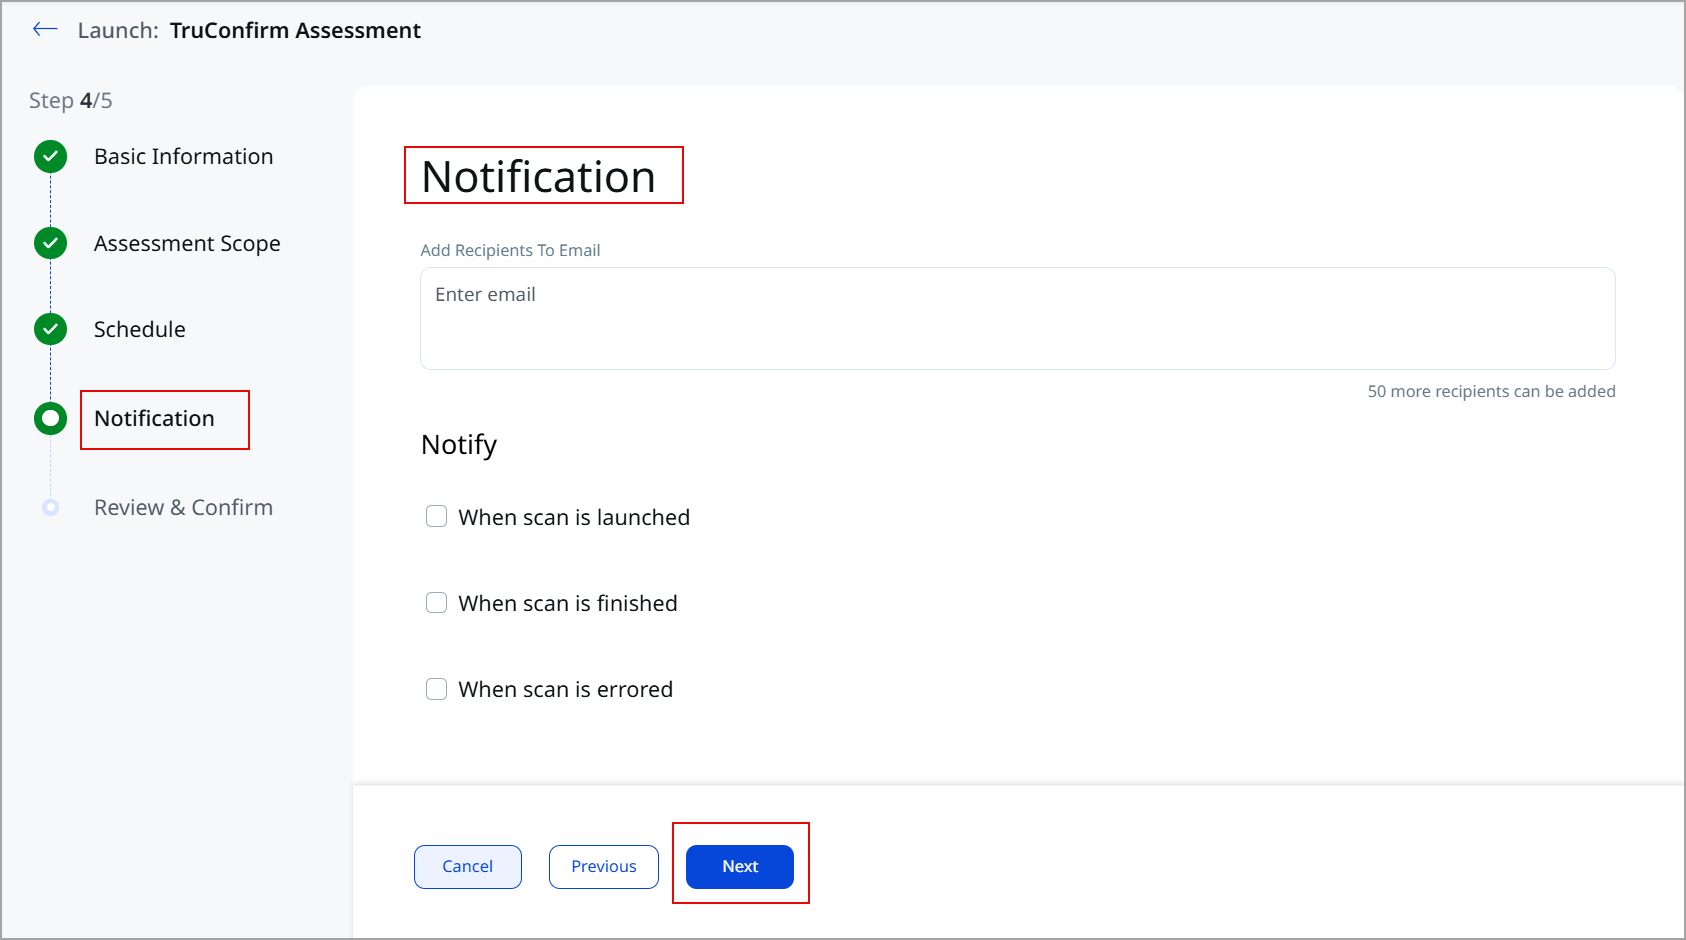
Task: Click the TruConfirm Assessment title
Action: (295, 30)
